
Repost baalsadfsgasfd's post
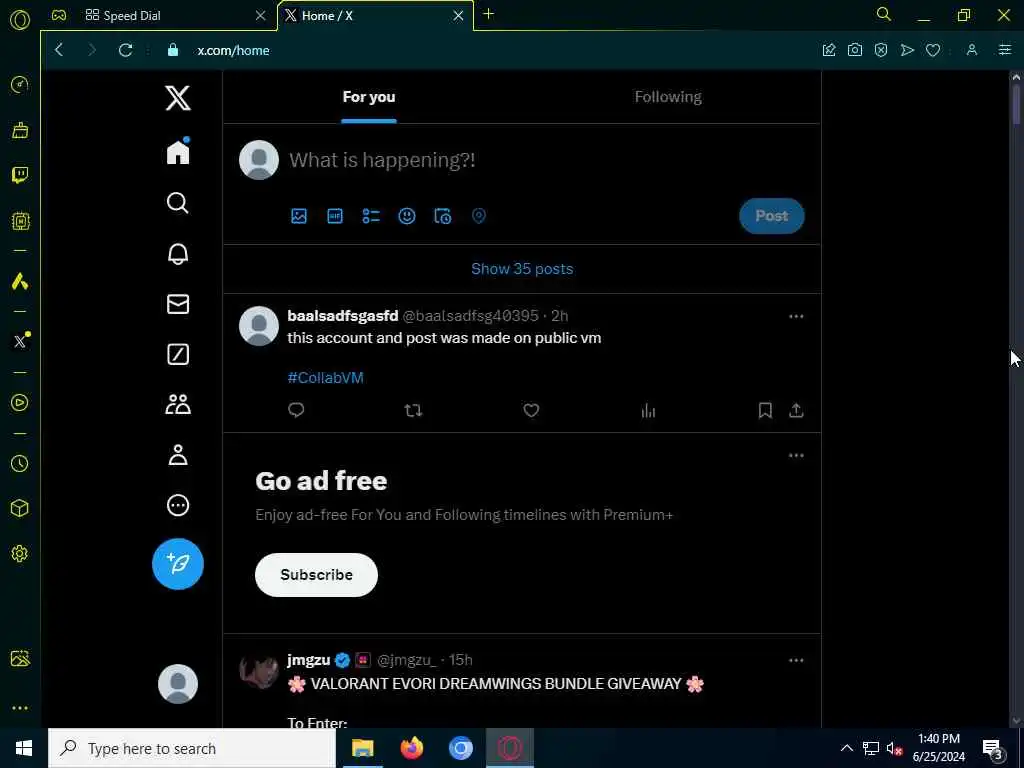(413, 410)
